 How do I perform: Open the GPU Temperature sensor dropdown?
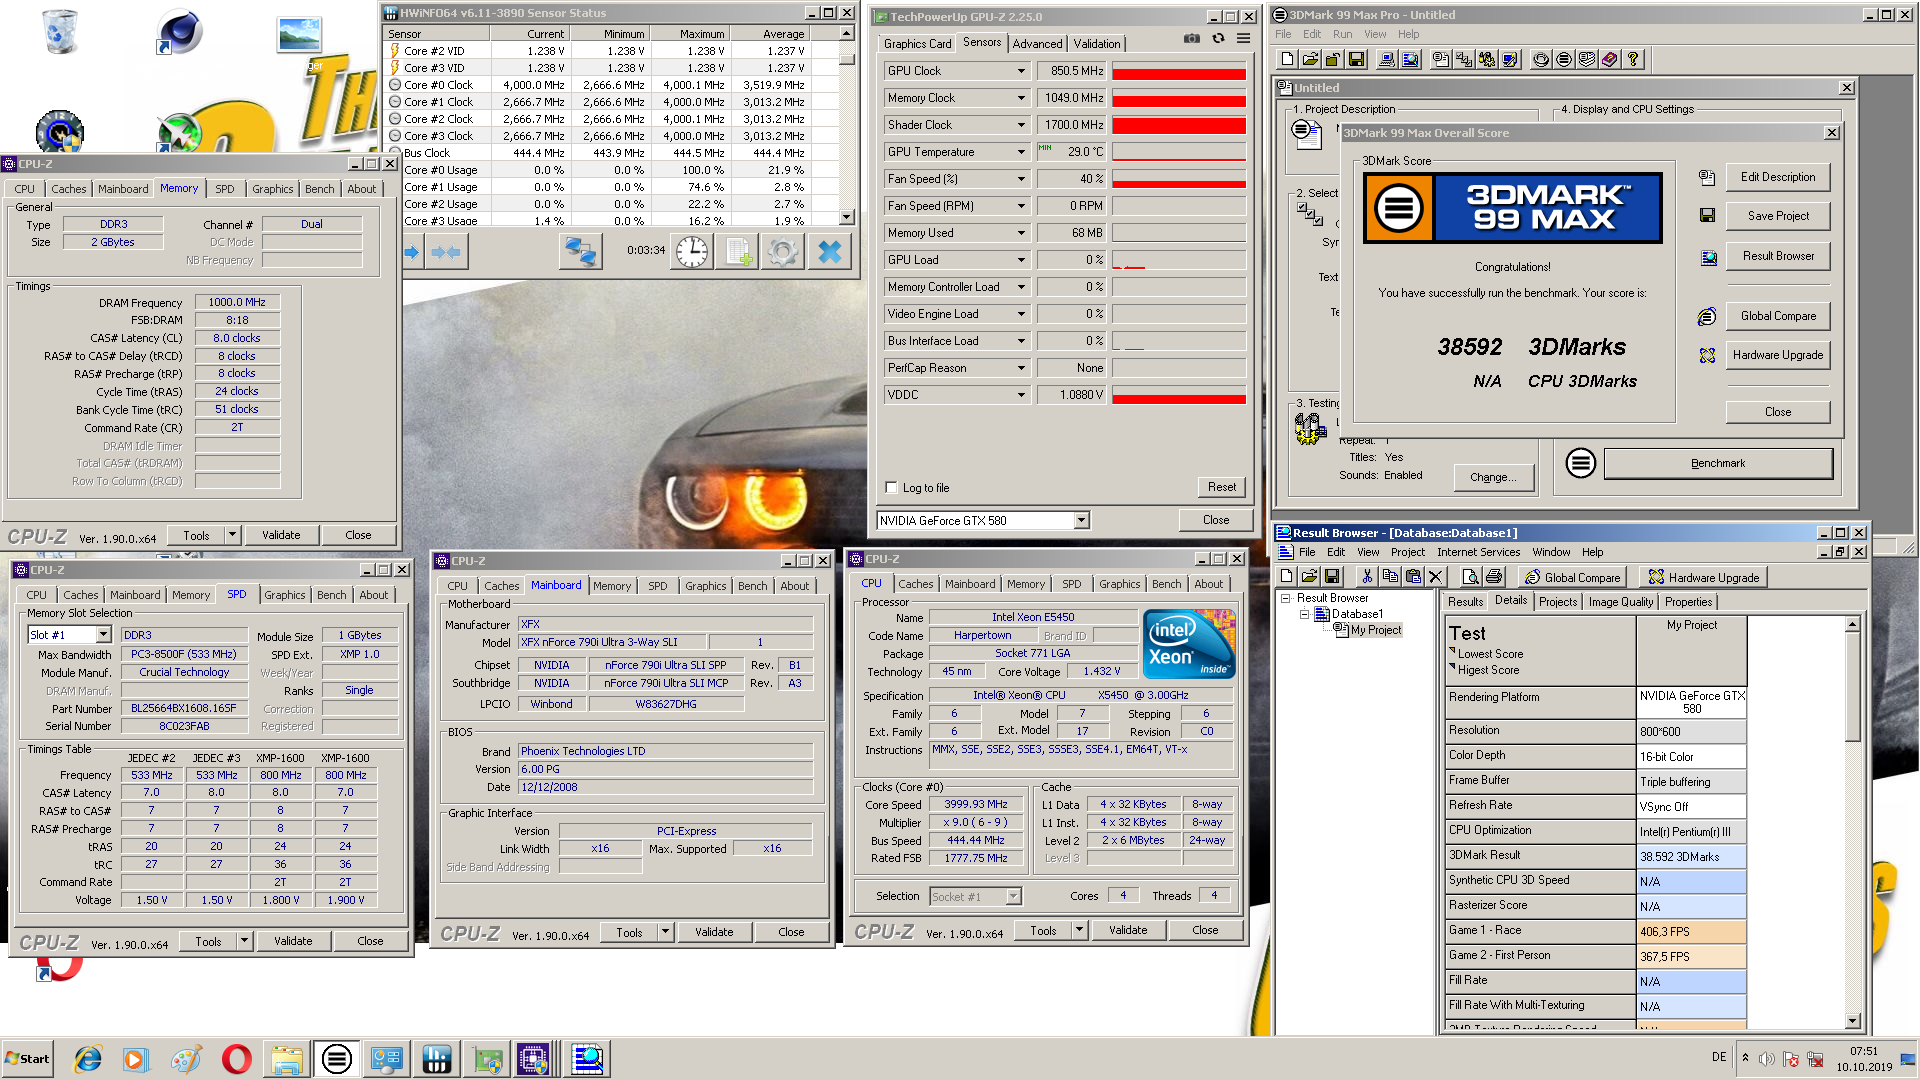click(1021, 152)
